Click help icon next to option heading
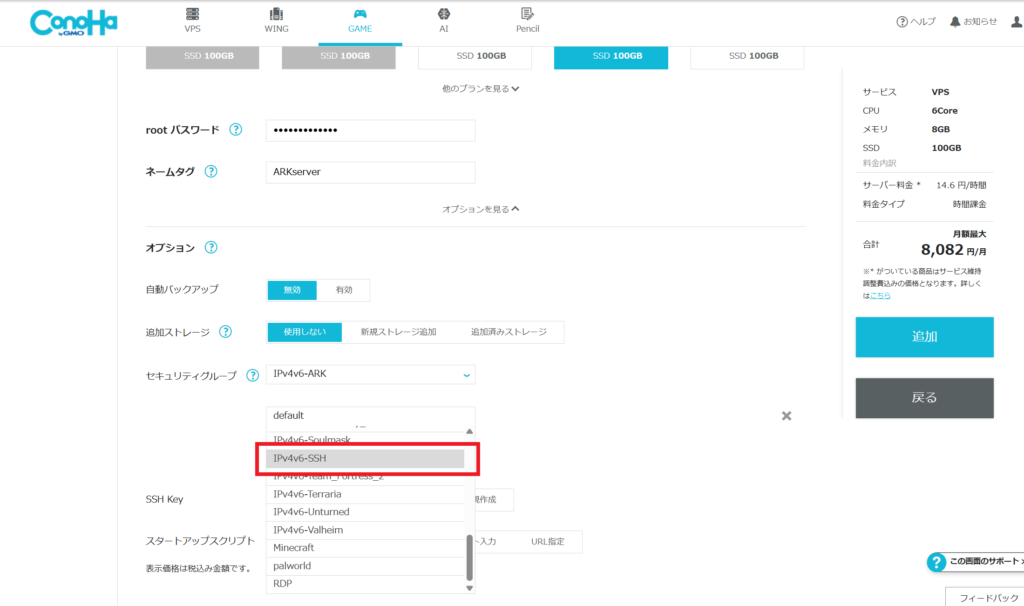This screenshot has height=606, width=1024. [x=211, y=248]
